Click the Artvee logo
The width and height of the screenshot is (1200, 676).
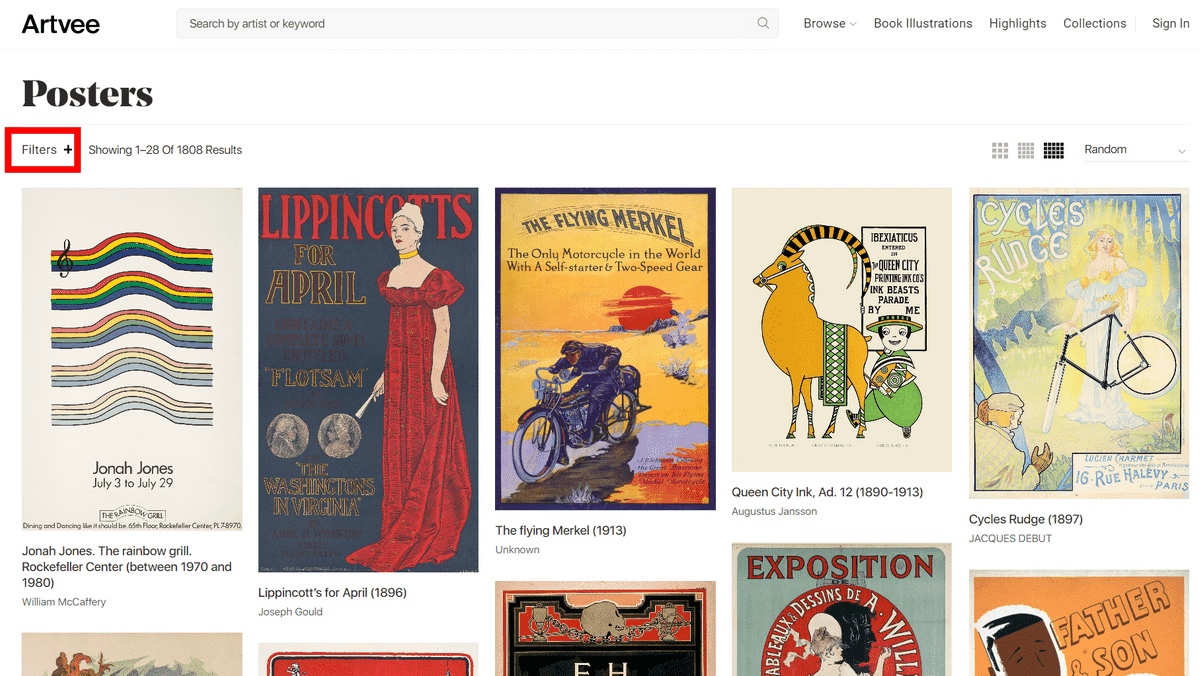61,24
